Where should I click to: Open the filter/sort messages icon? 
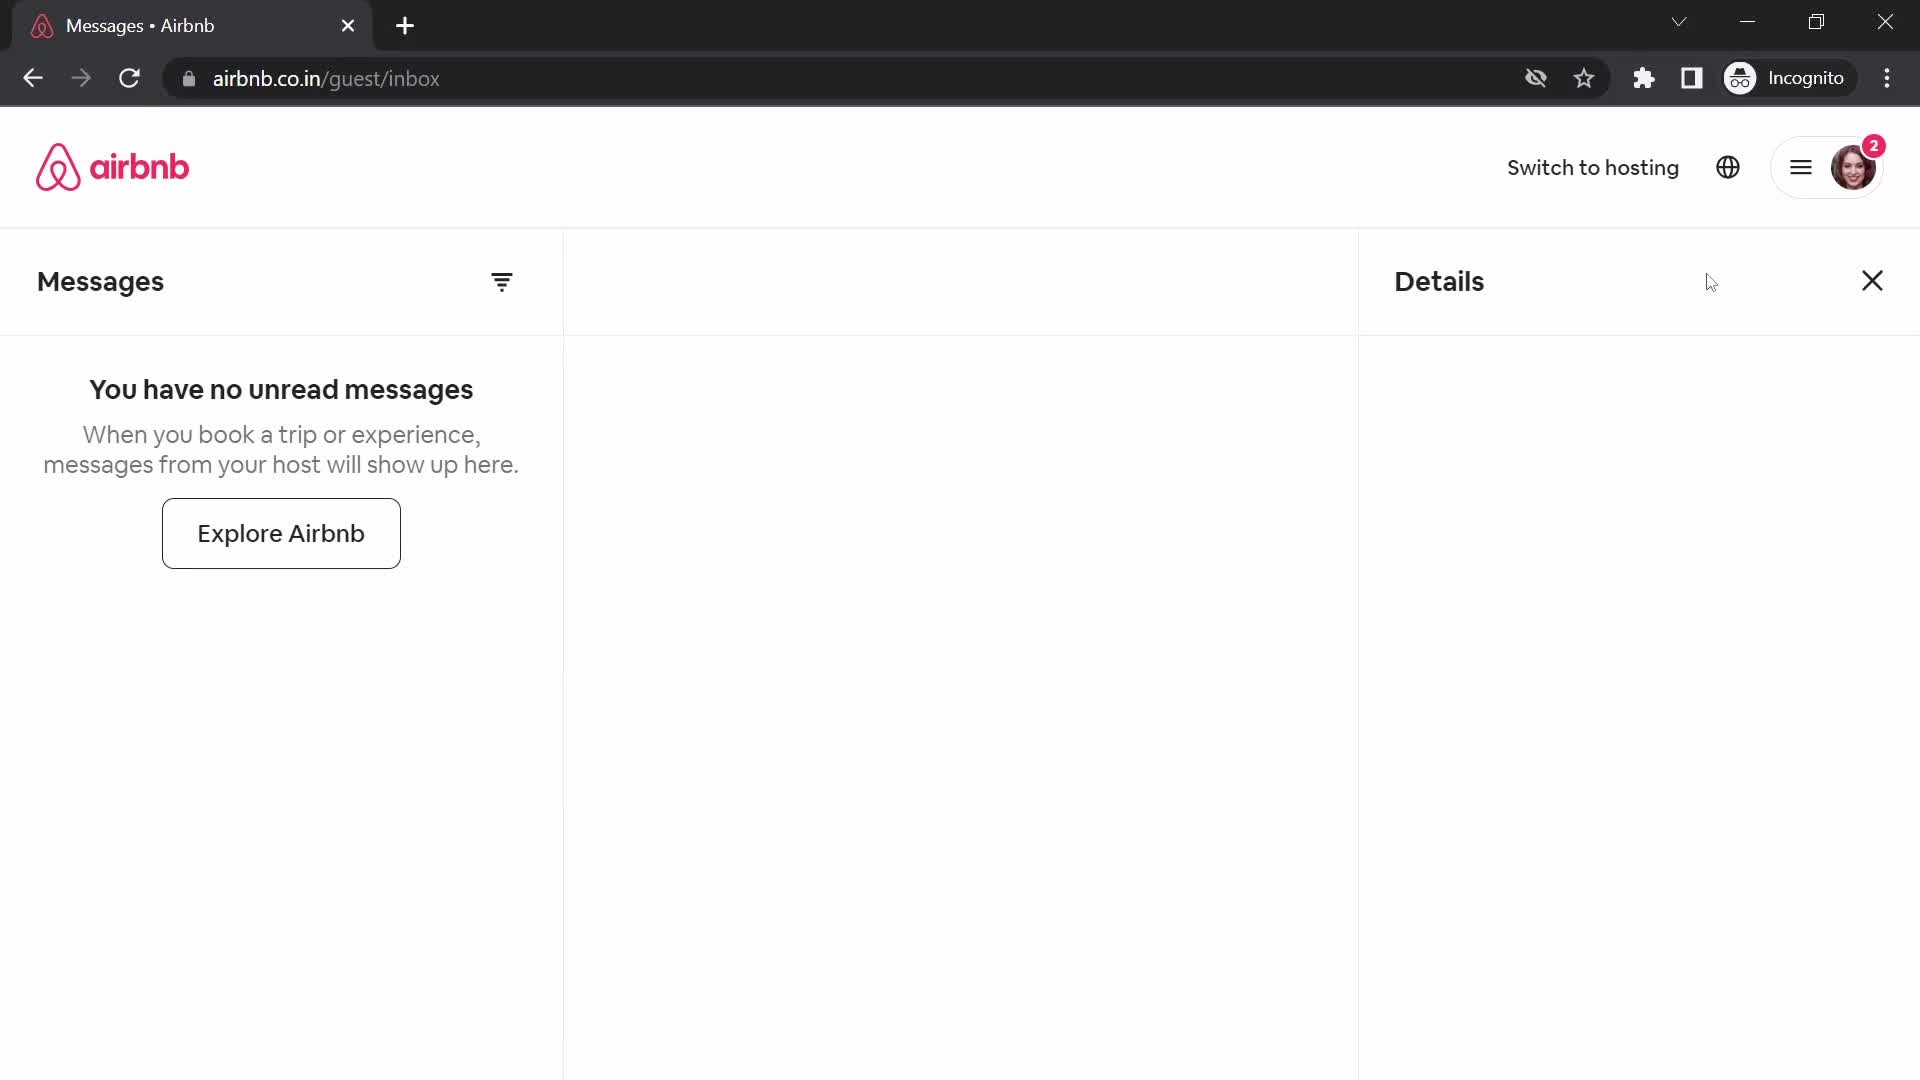(x=501, y=281)
